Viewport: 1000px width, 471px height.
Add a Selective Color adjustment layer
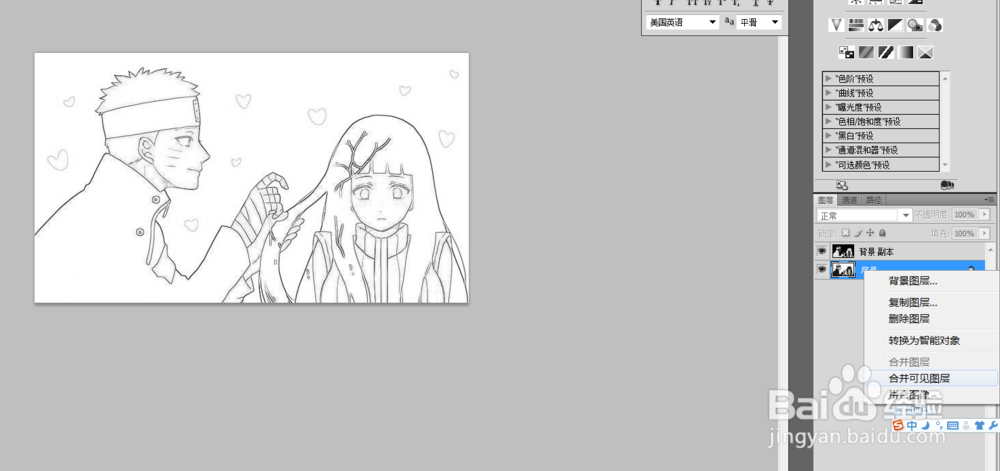point(925,52)
